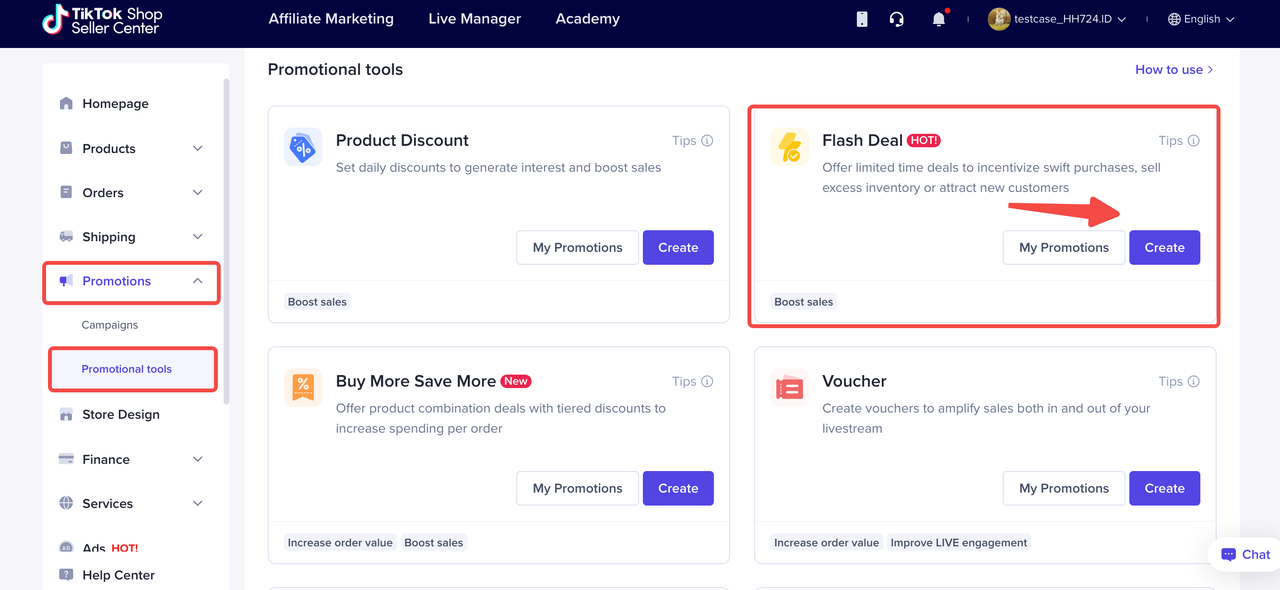
Task: Open the English language dropdown arrow
Action: click(x=1230, y=20)
